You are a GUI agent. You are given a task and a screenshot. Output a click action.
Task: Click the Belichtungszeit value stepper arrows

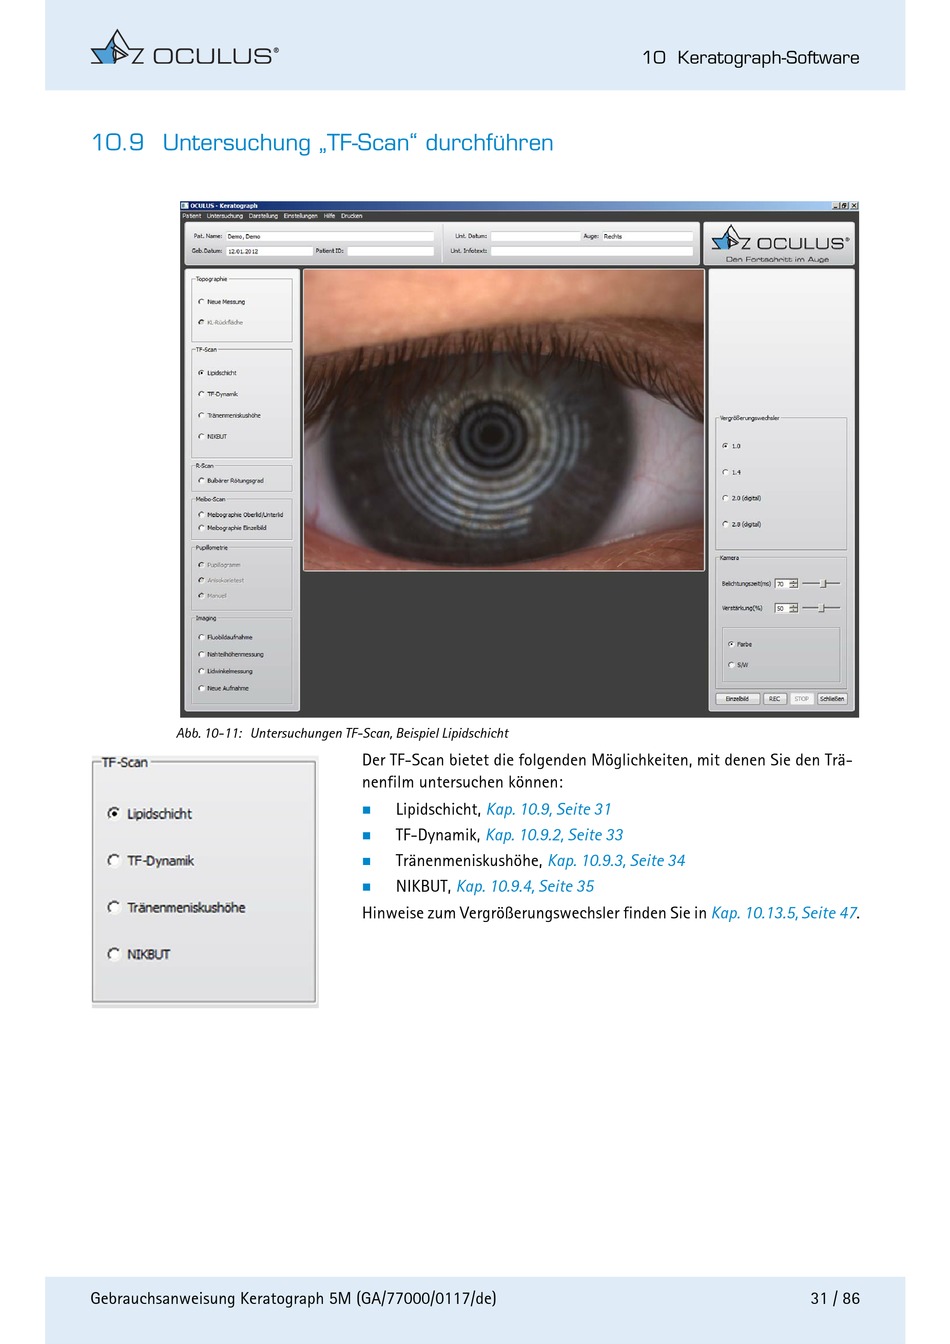[794, 584]
